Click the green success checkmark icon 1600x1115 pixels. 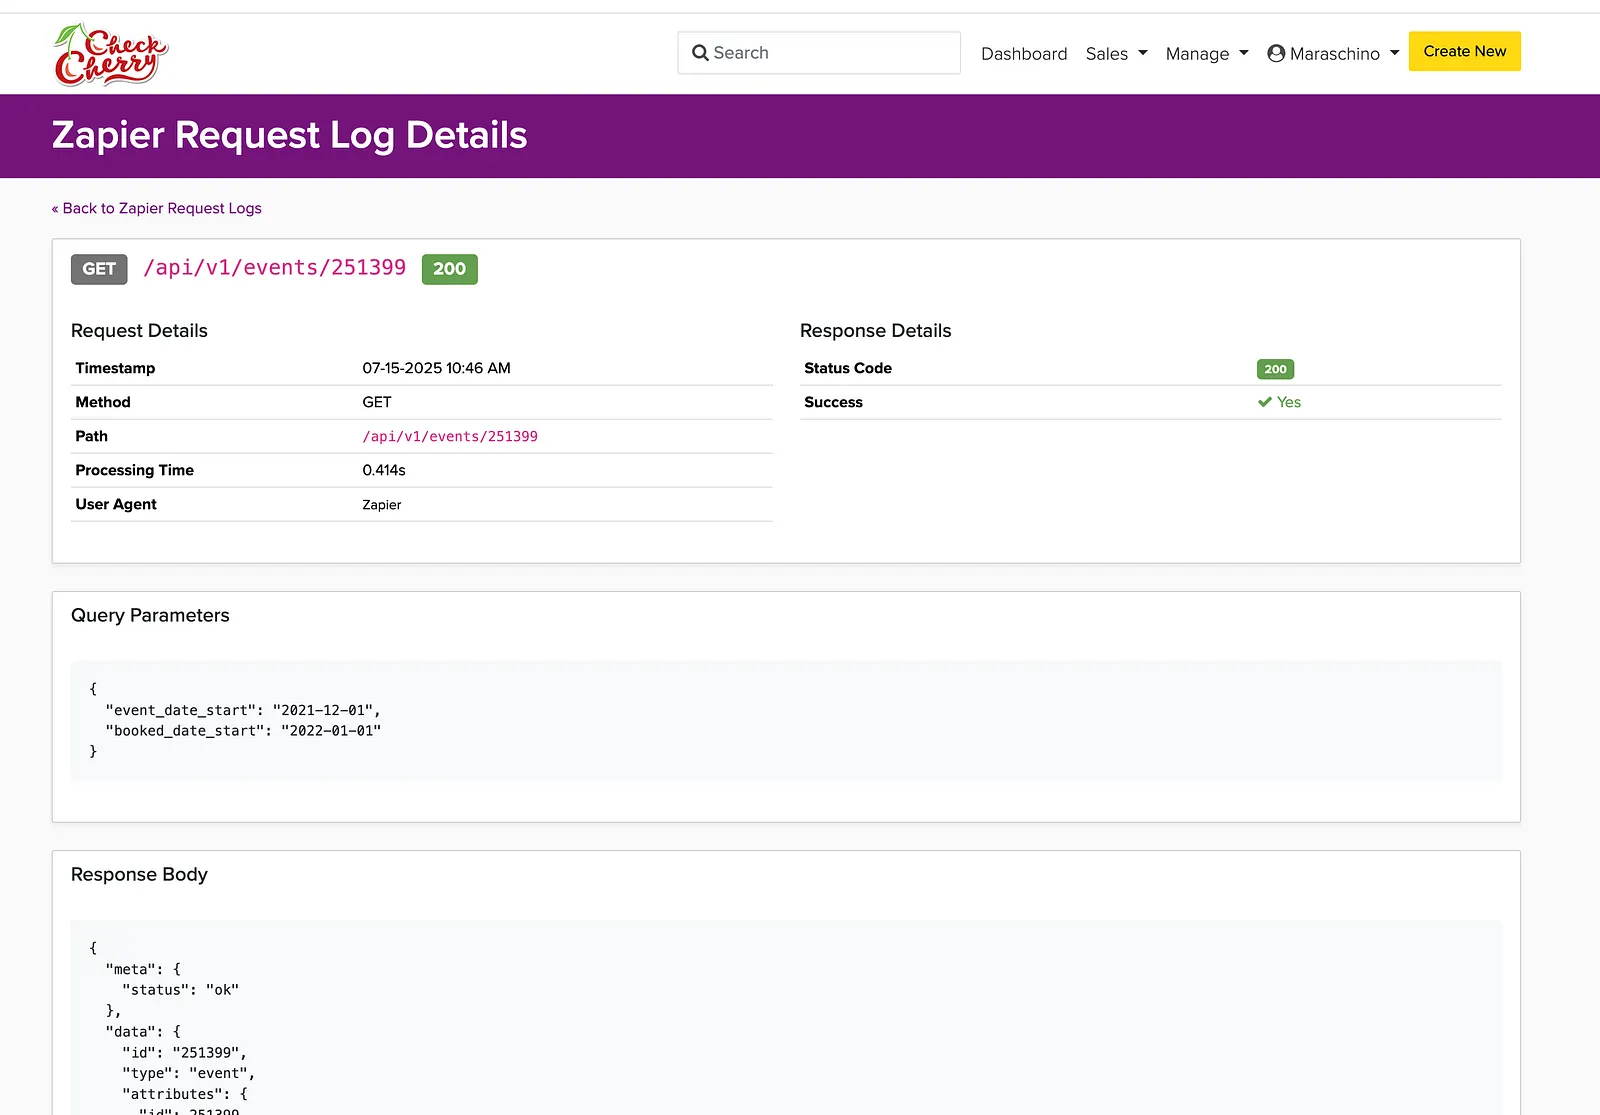pyautogui.click(x=1265, y=402)
